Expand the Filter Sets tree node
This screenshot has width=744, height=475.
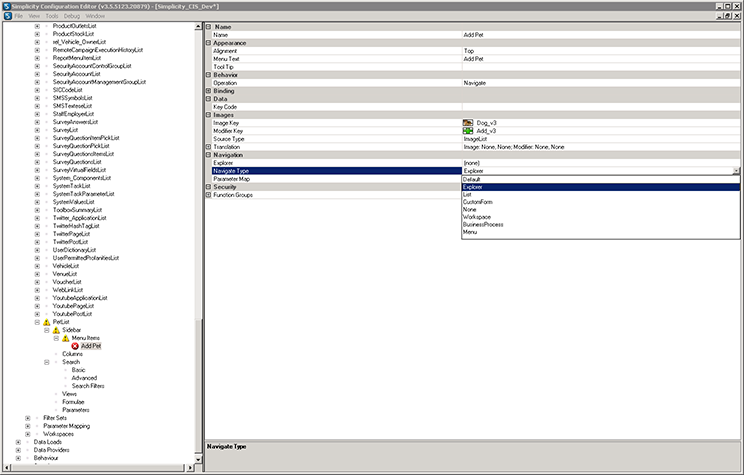[x=27, y=417]
